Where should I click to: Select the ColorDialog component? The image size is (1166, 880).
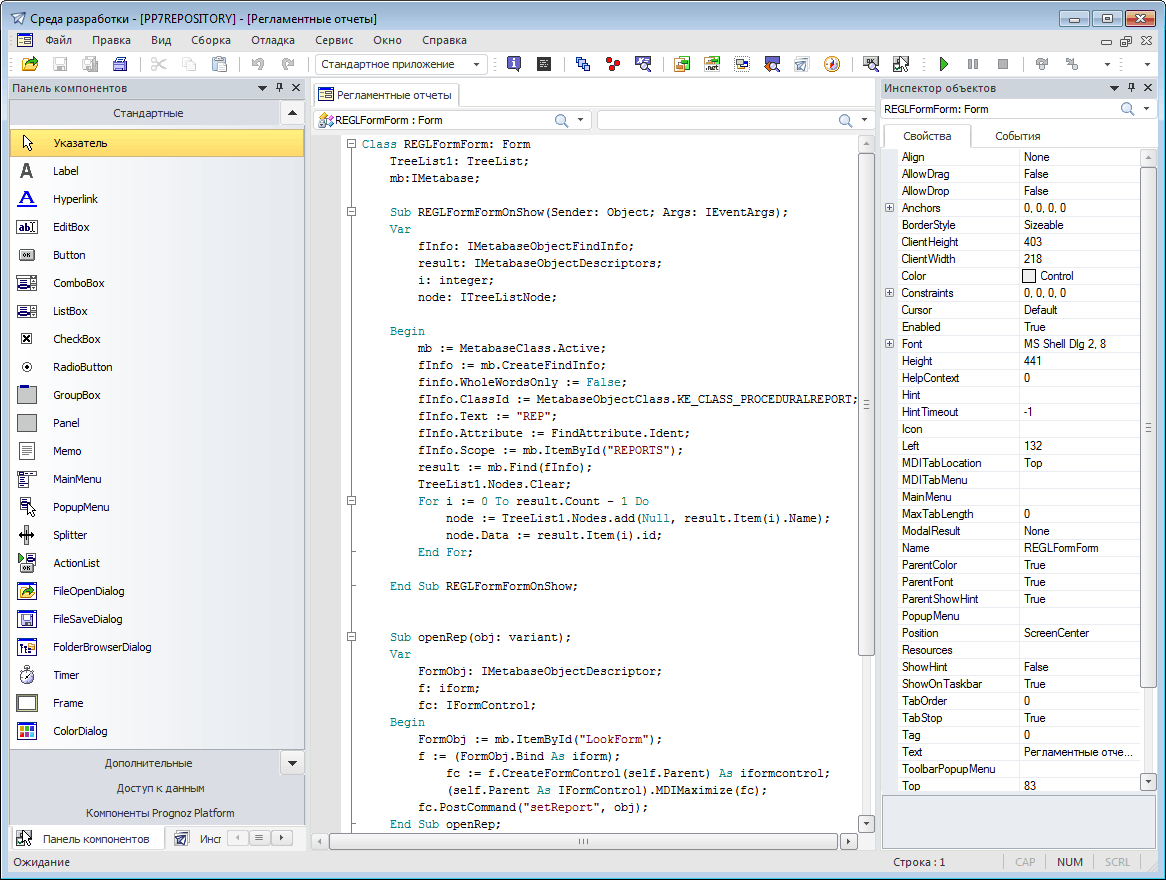(x=79, y=731)
